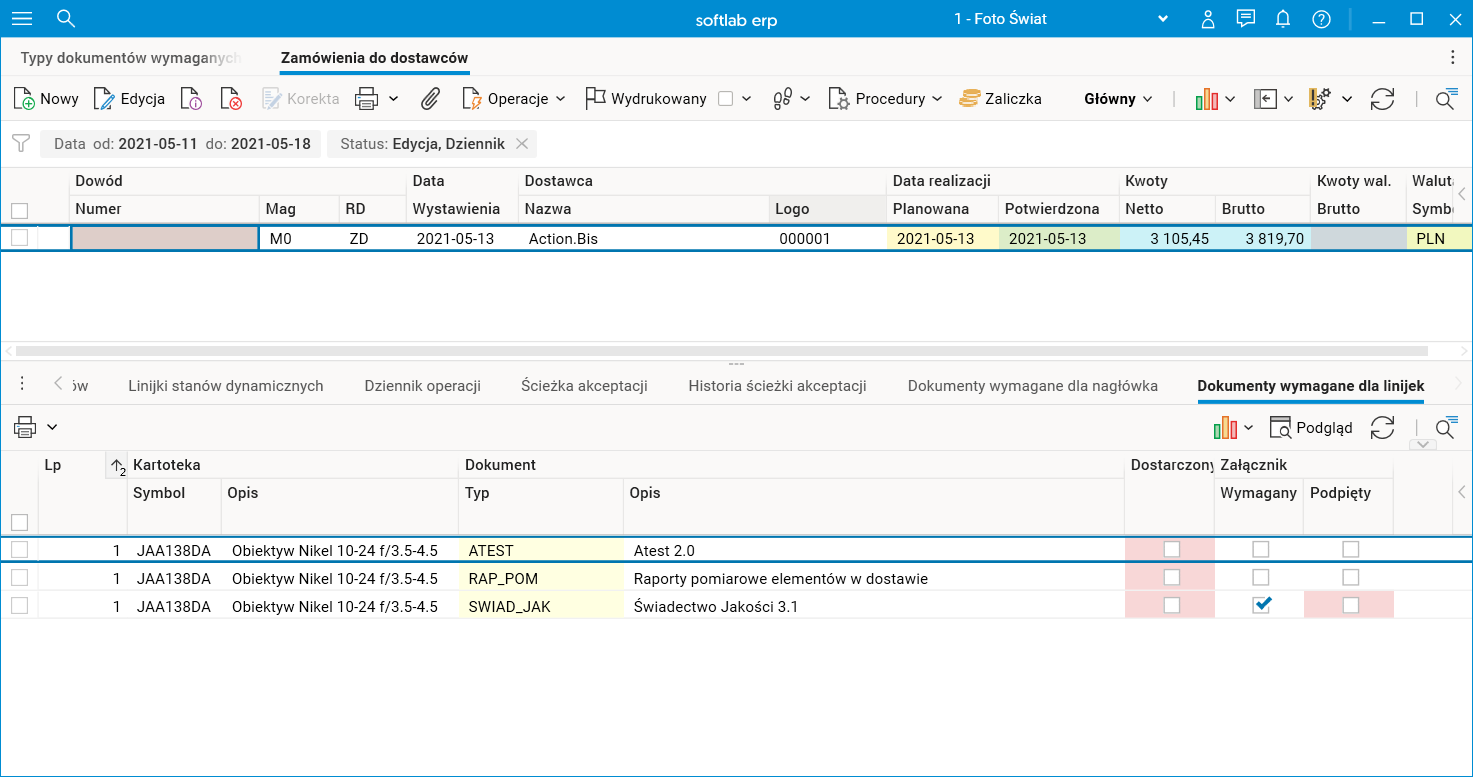
Task: Open Typy dokumentów wymaganych tab
Action: tap(130, 58)
